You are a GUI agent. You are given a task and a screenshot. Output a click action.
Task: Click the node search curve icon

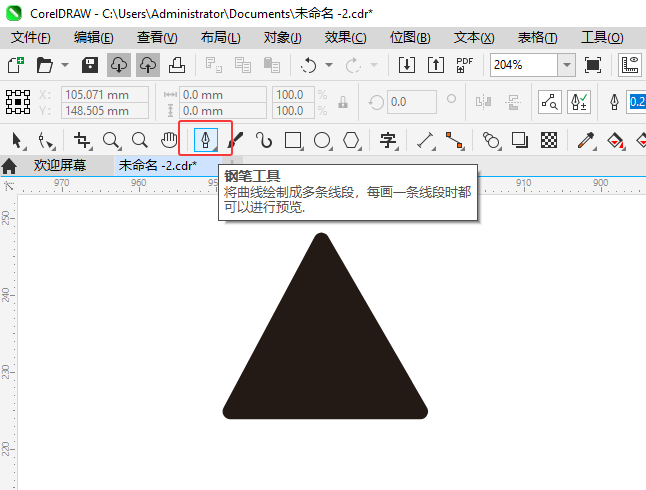coord(550,102)
